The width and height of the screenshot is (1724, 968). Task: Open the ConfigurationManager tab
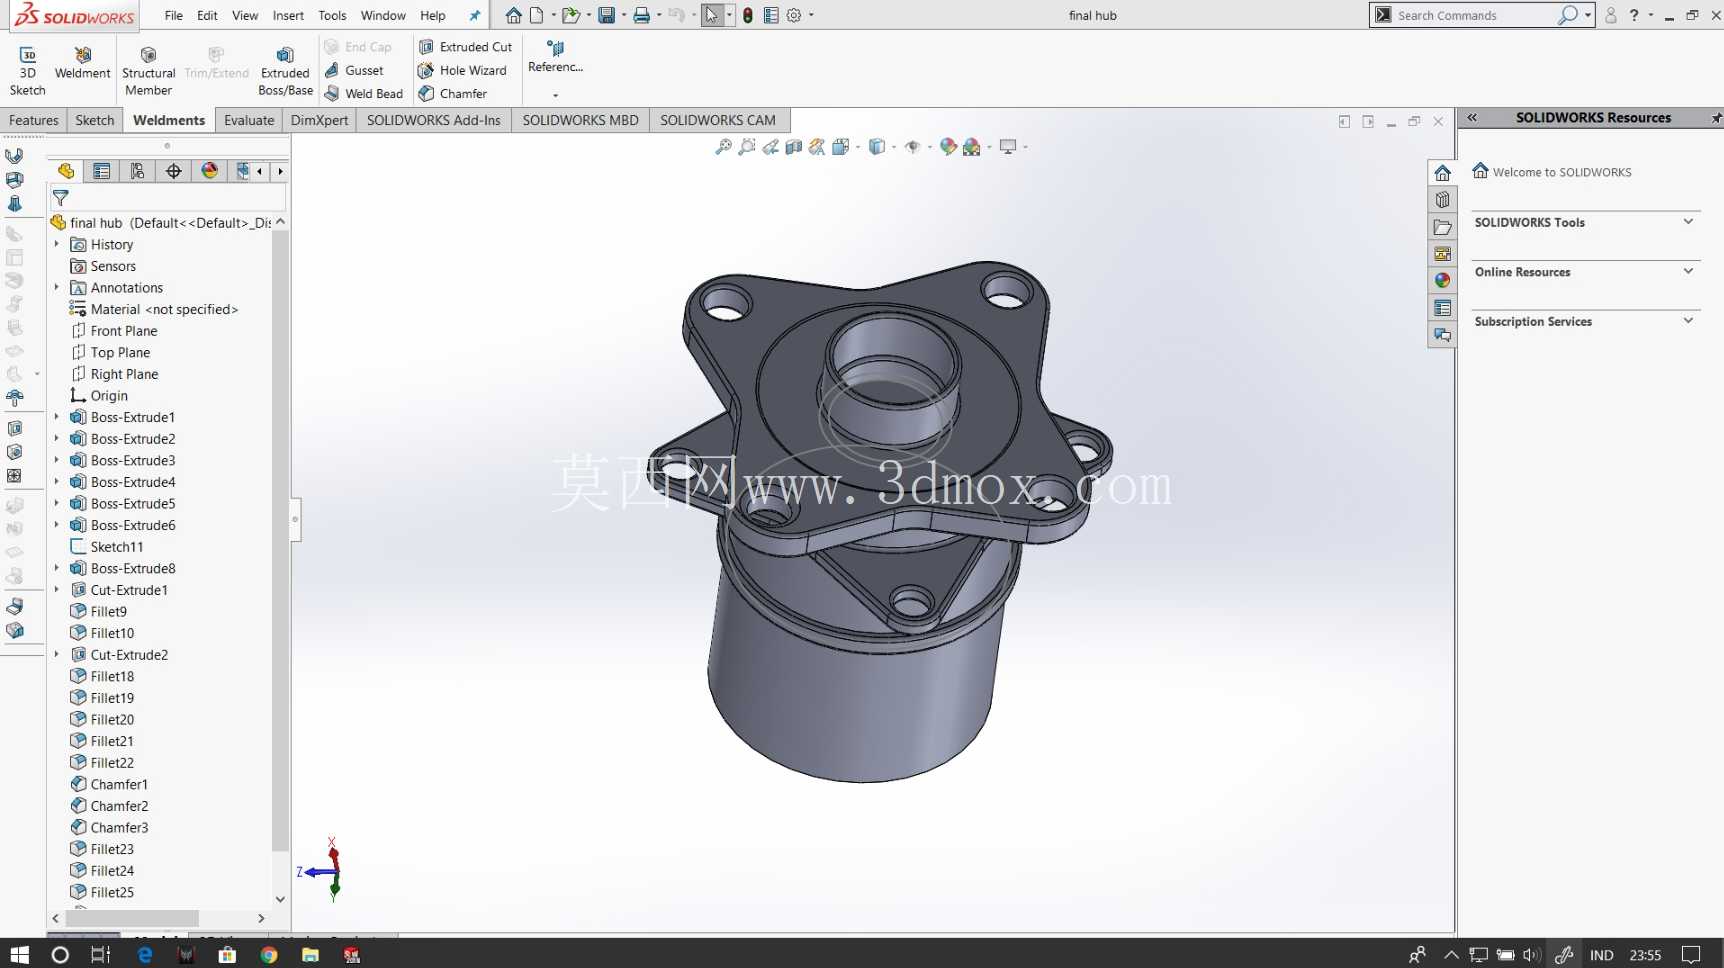[x=137, y=171]
